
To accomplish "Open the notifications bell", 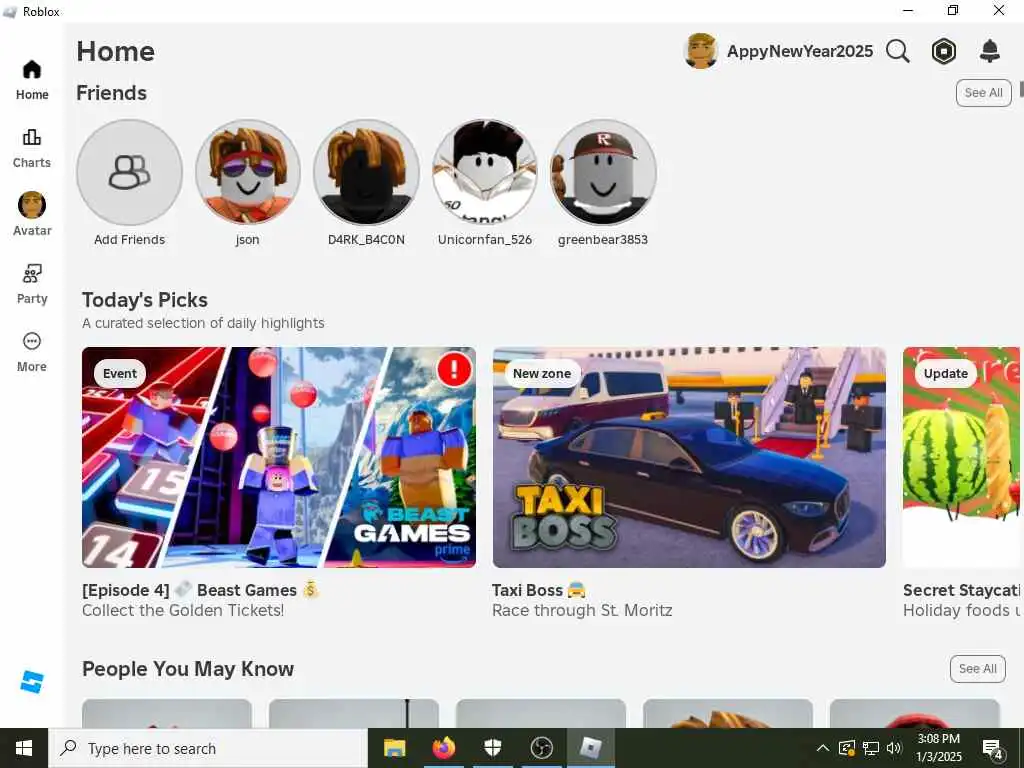I will 990,51.
